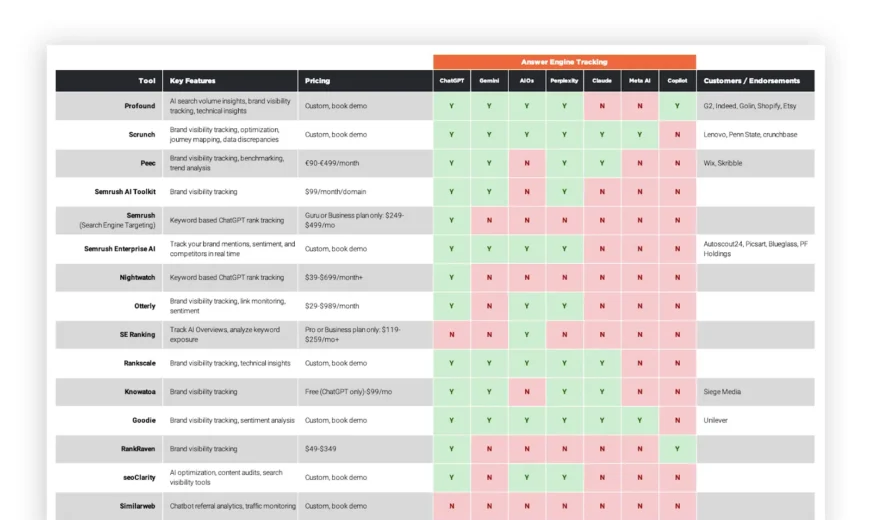Click the SE Ranking tool name

click(138, 335)
